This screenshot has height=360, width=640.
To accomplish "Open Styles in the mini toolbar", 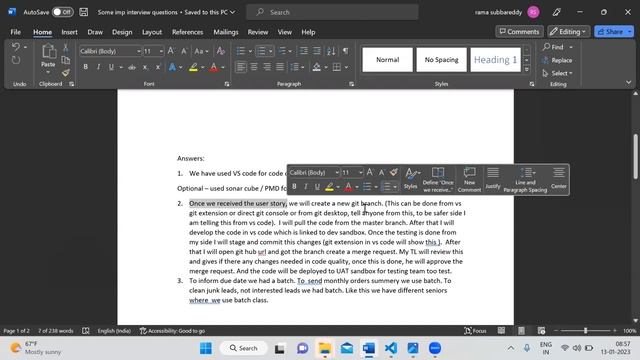I will (411, 179).
